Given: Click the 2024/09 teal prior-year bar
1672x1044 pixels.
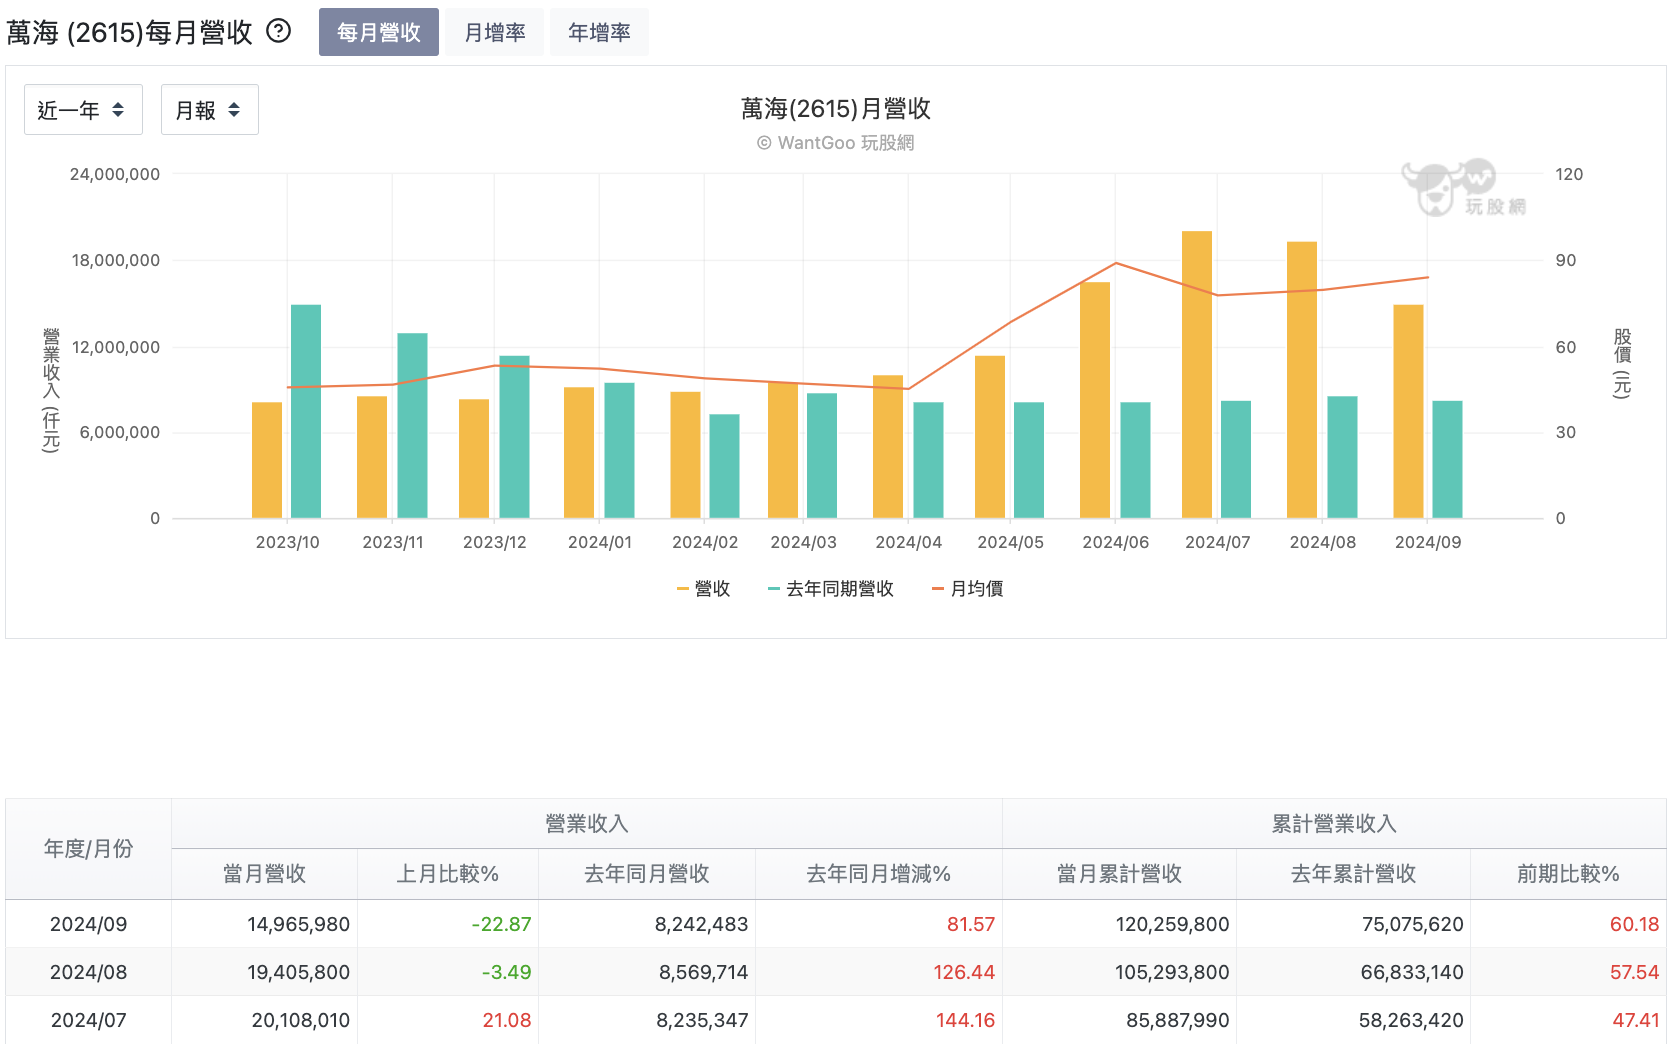Looking at the screenshot, I should [x=1447, y=460].
